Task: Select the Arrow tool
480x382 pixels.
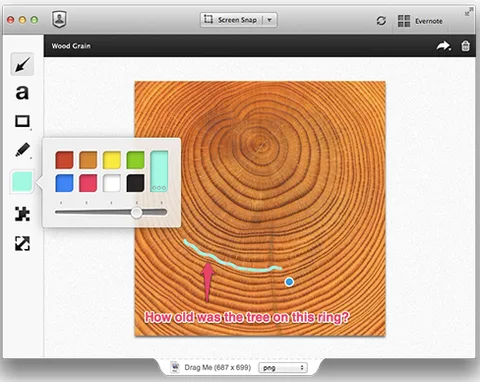Action: pyautogui.click(x=22, y=64)
